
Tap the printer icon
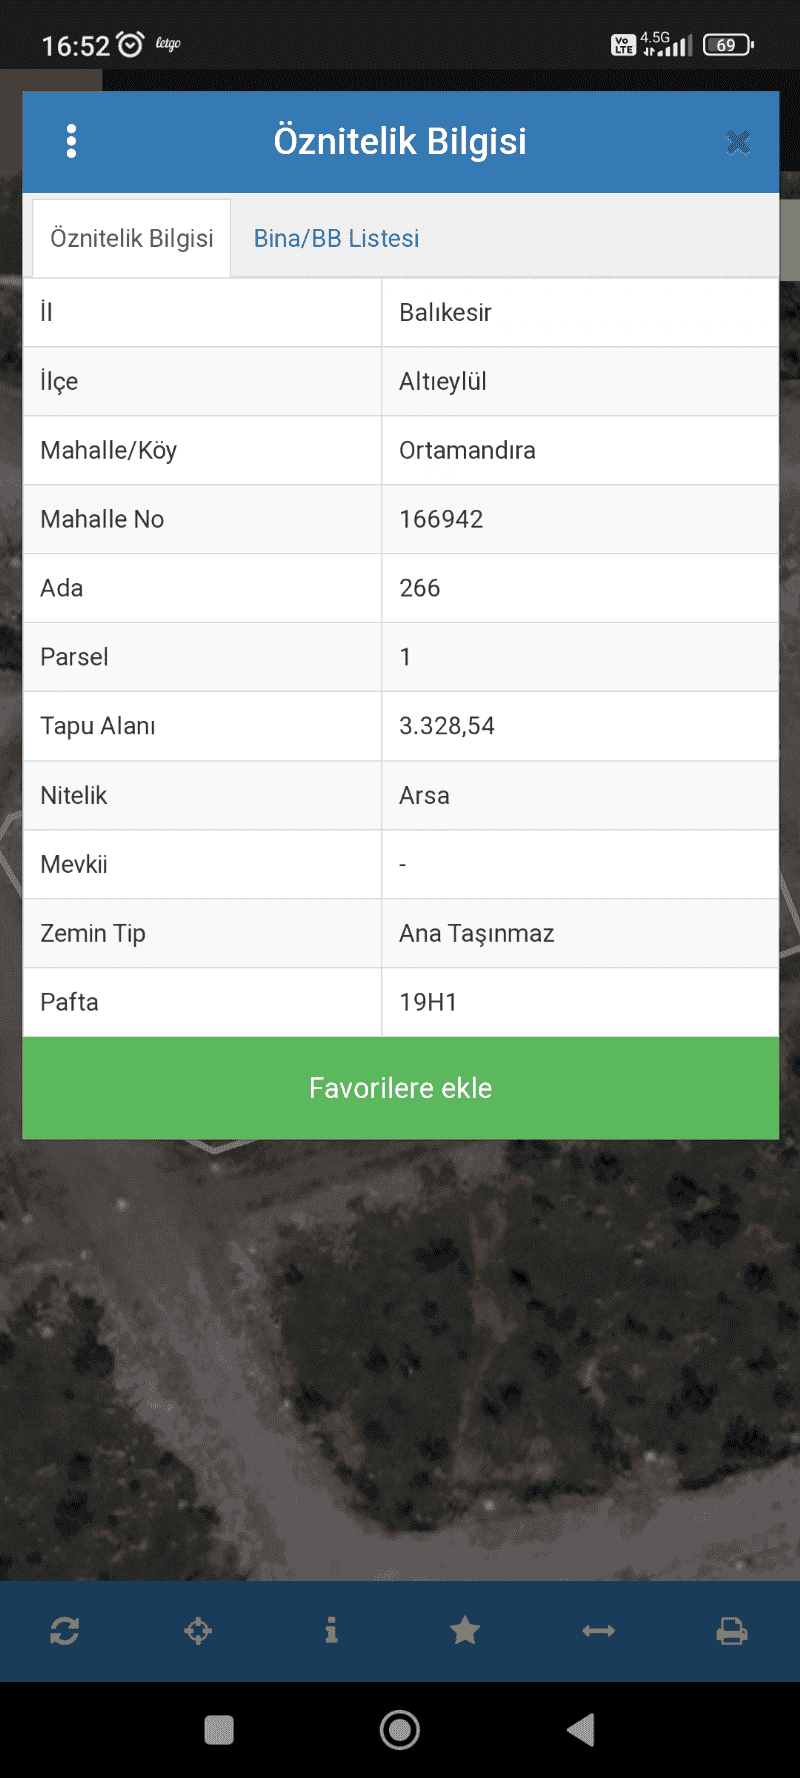(732, 1631)
